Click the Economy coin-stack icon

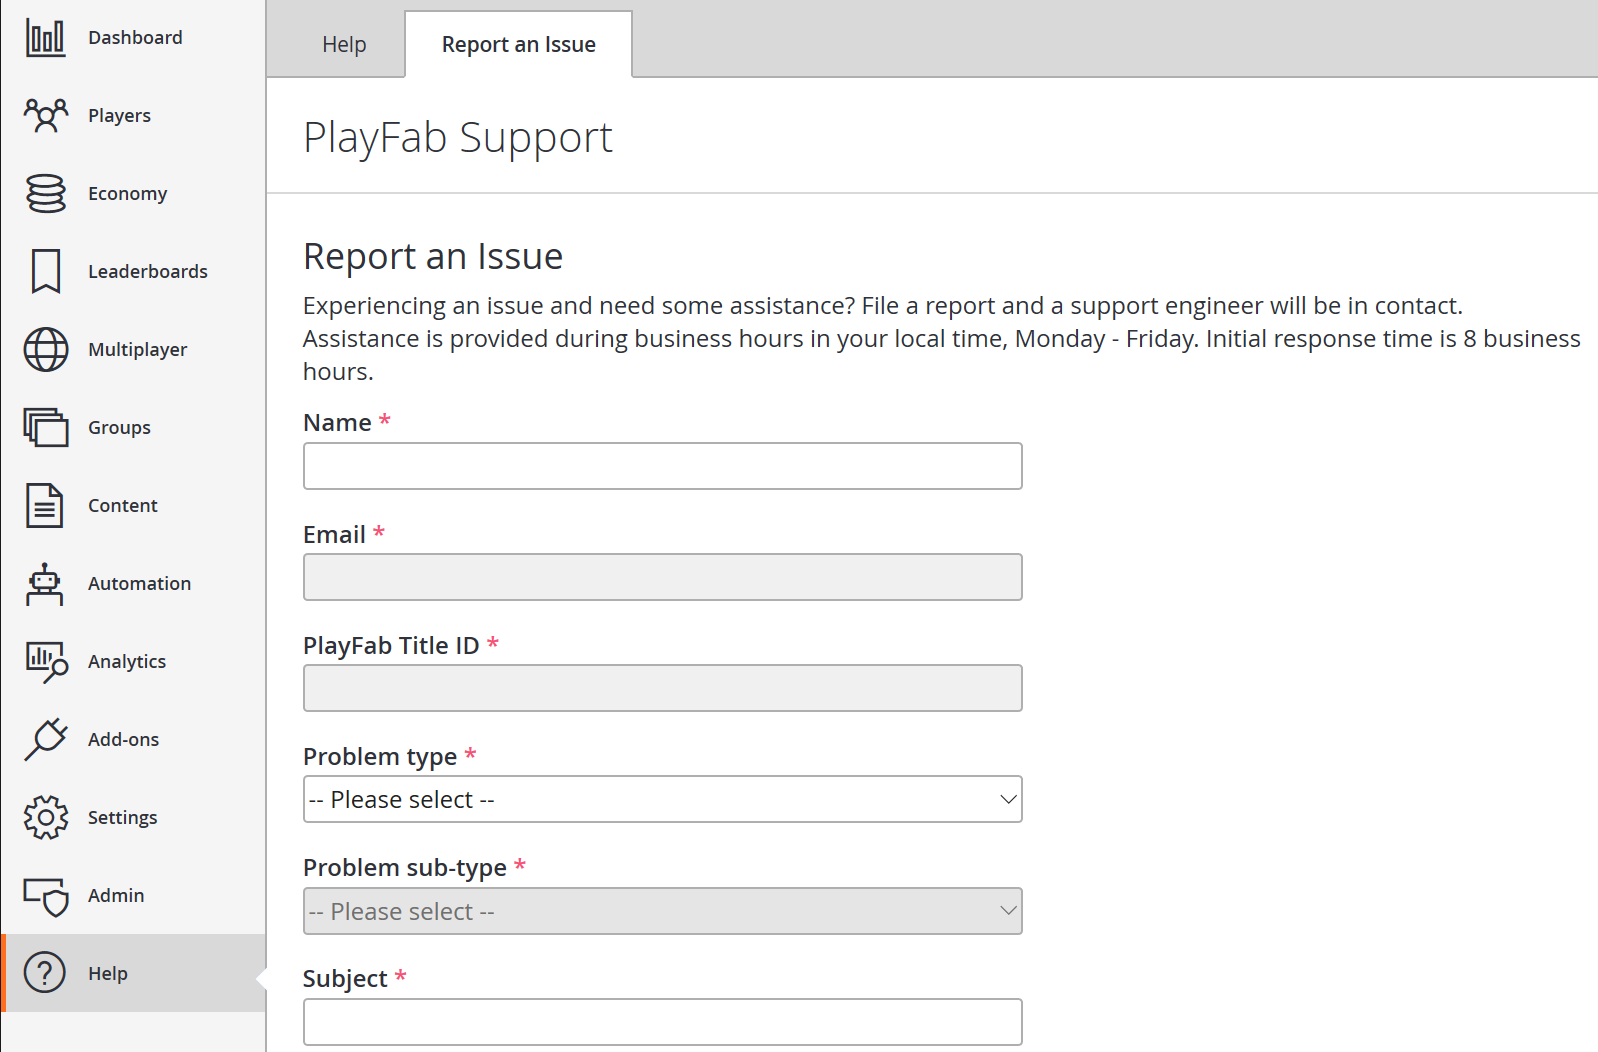coord(45,194)
